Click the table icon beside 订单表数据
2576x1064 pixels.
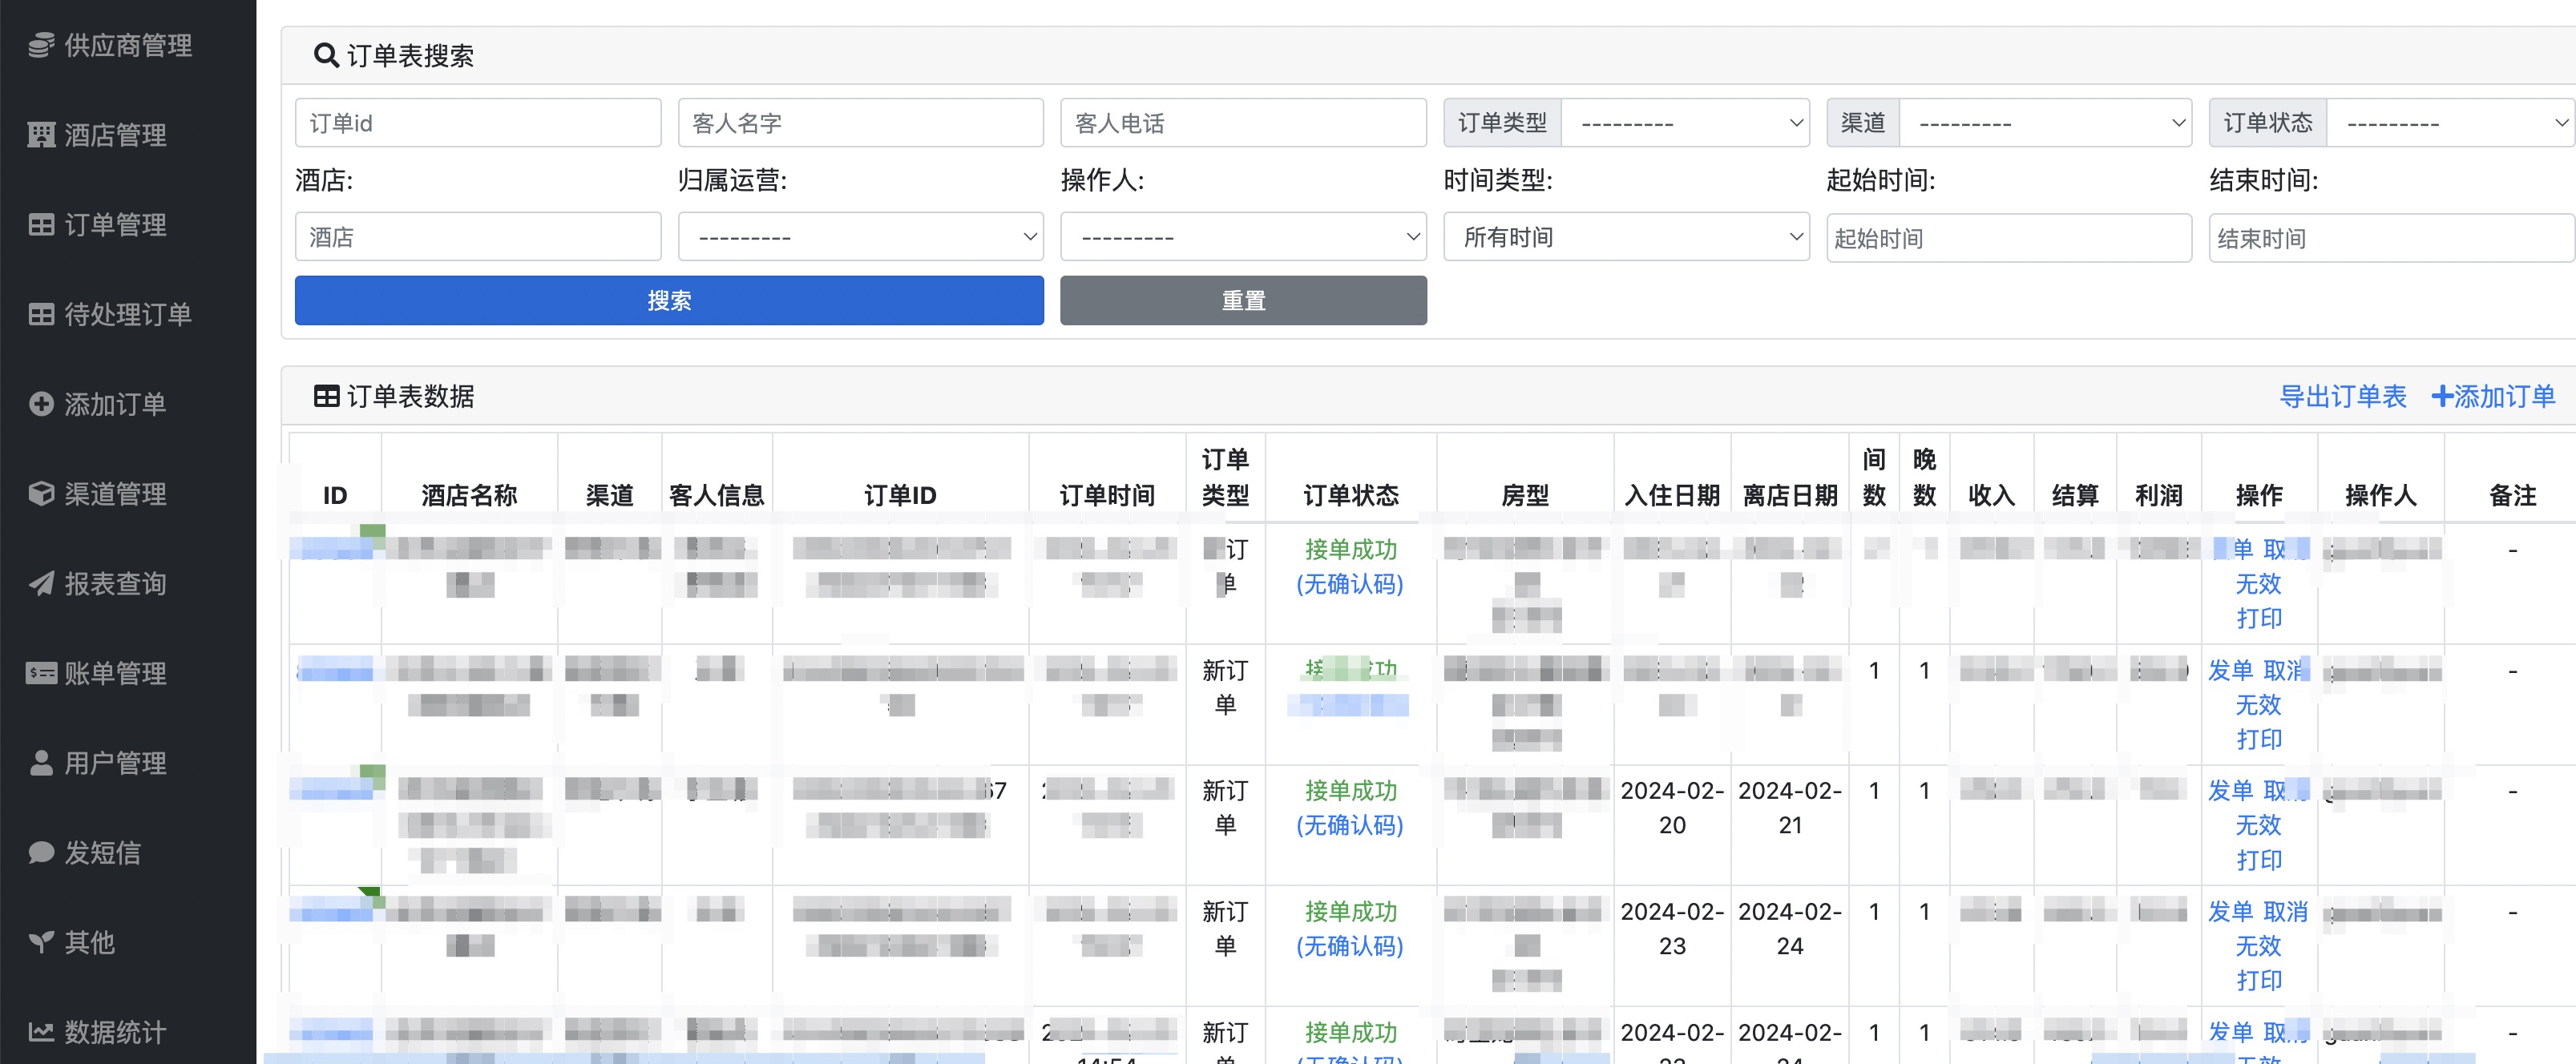pos(326,397)
